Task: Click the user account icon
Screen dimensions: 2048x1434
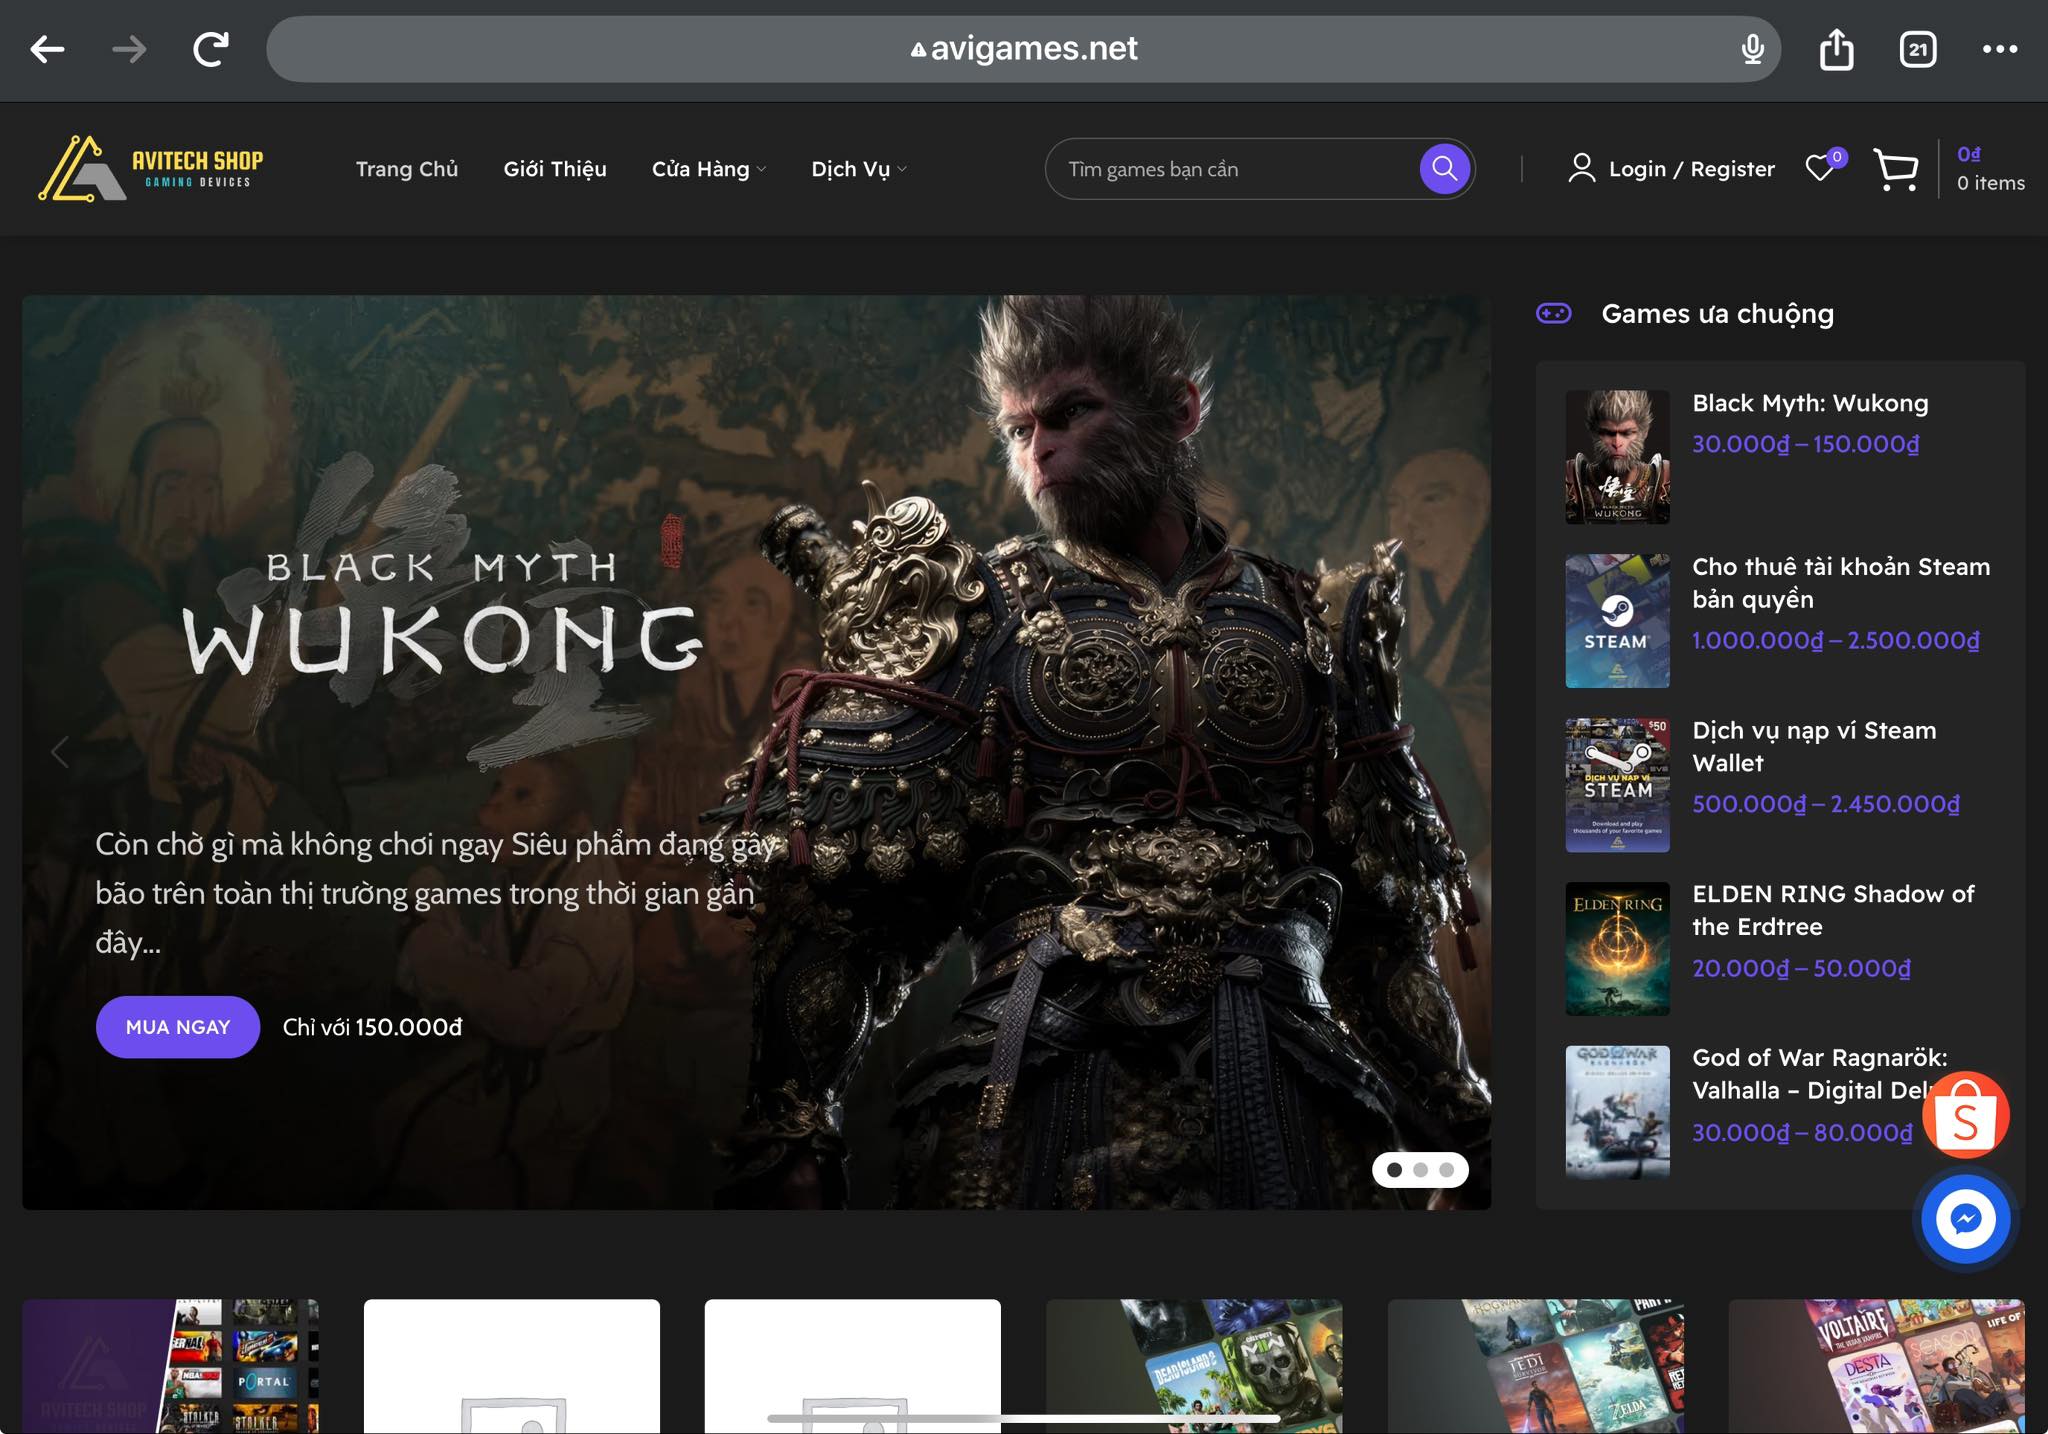Action: tap(1581, 168)
